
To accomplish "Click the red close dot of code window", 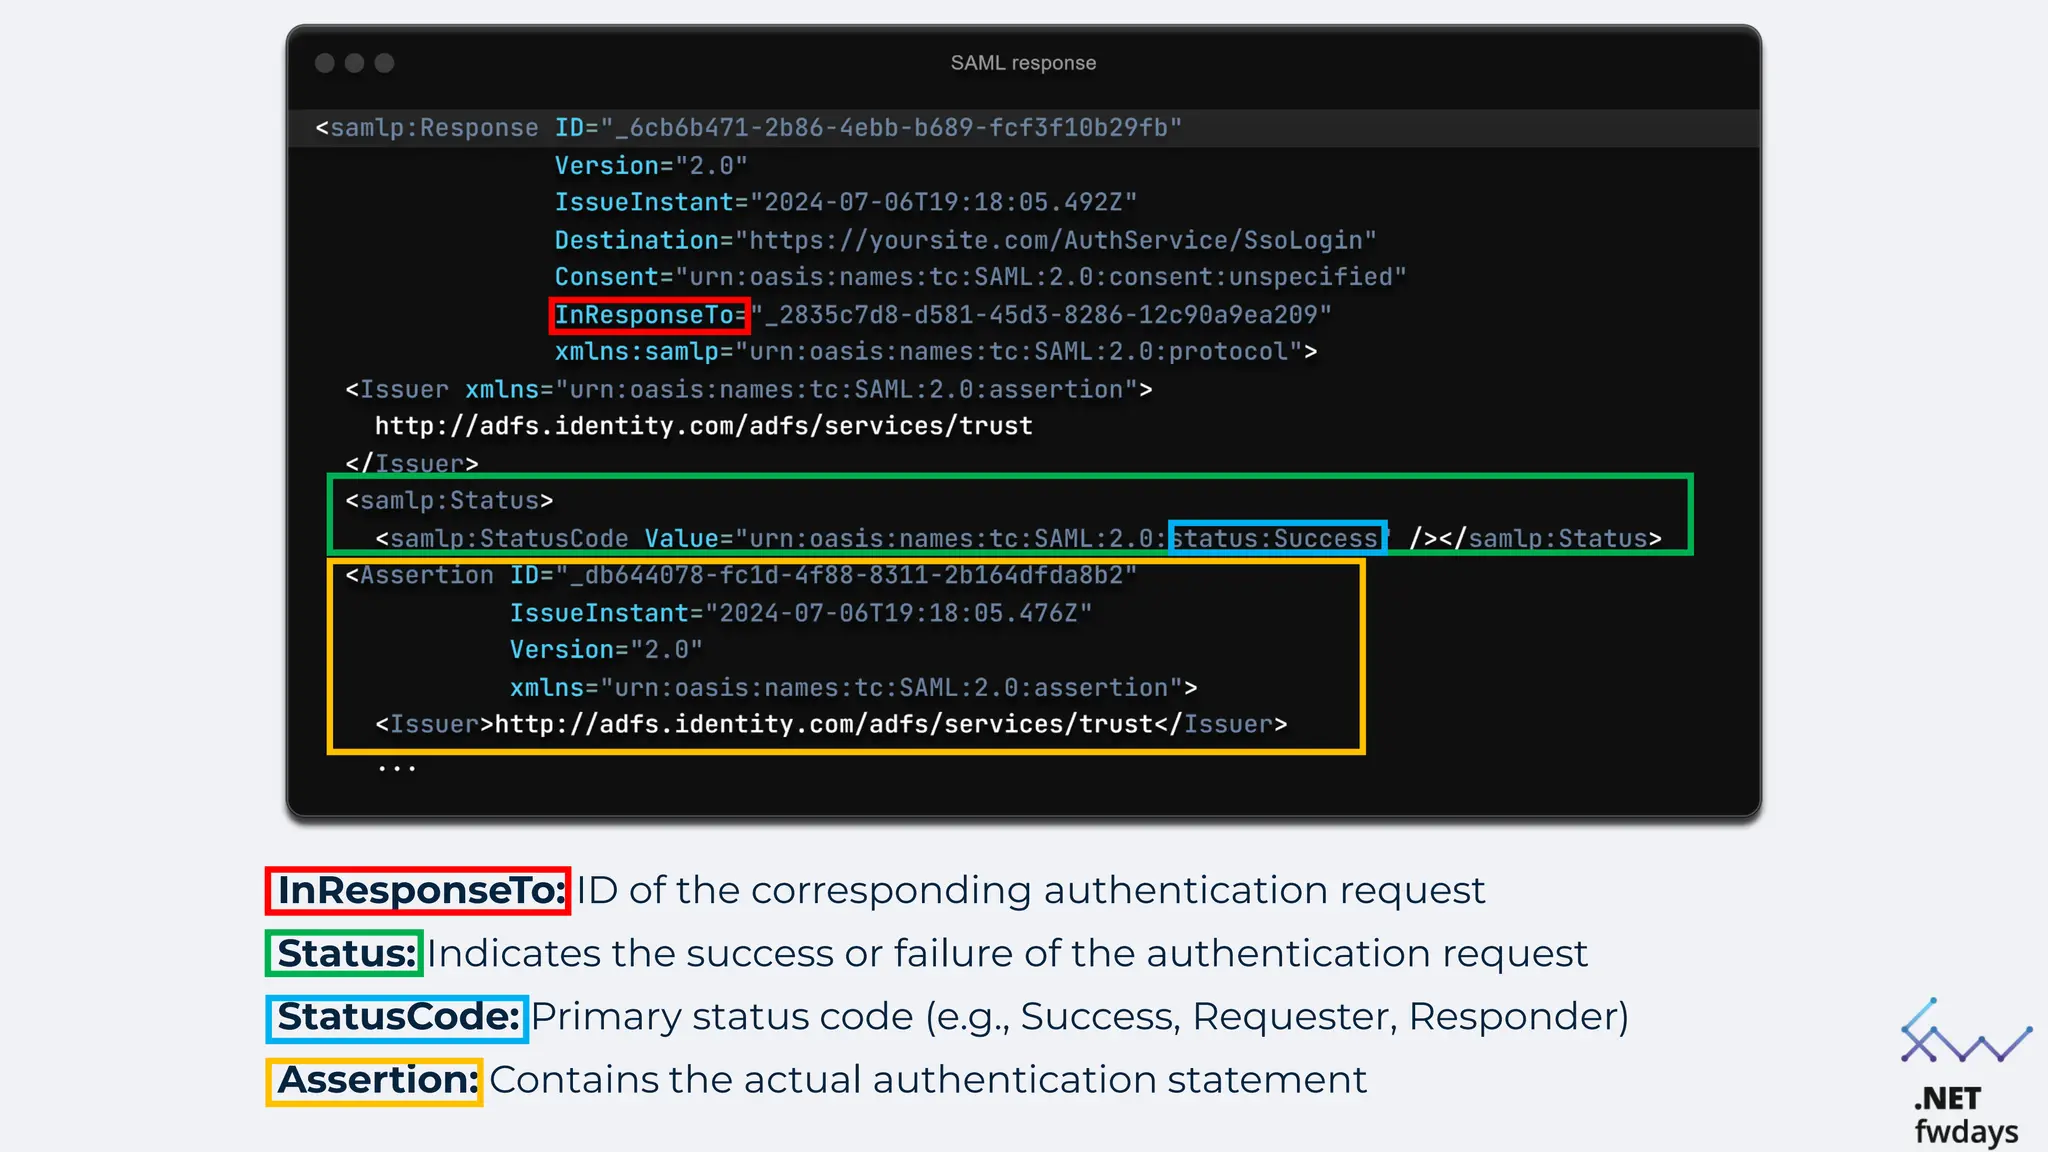I will [x=325, y=63].
